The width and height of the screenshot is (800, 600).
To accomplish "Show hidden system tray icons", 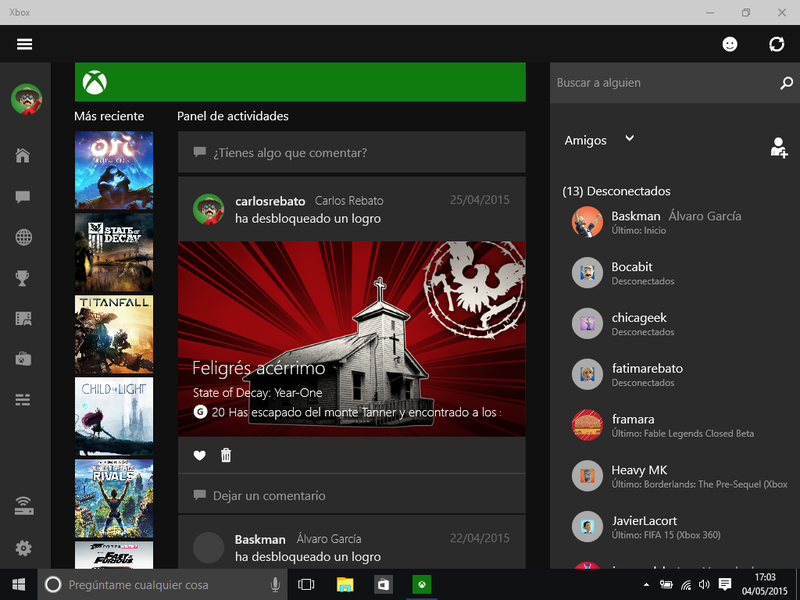I will (x=646, y=585).
